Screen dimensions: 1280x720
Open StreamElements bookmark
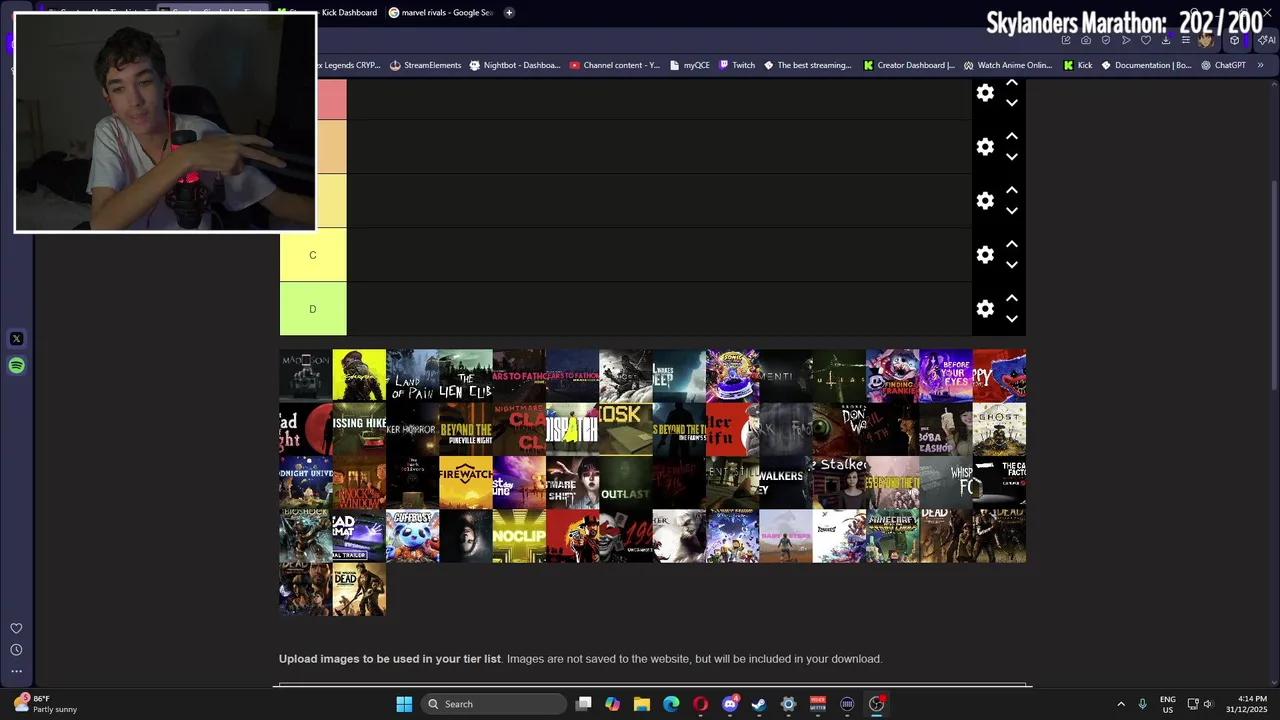pos(425,65)
